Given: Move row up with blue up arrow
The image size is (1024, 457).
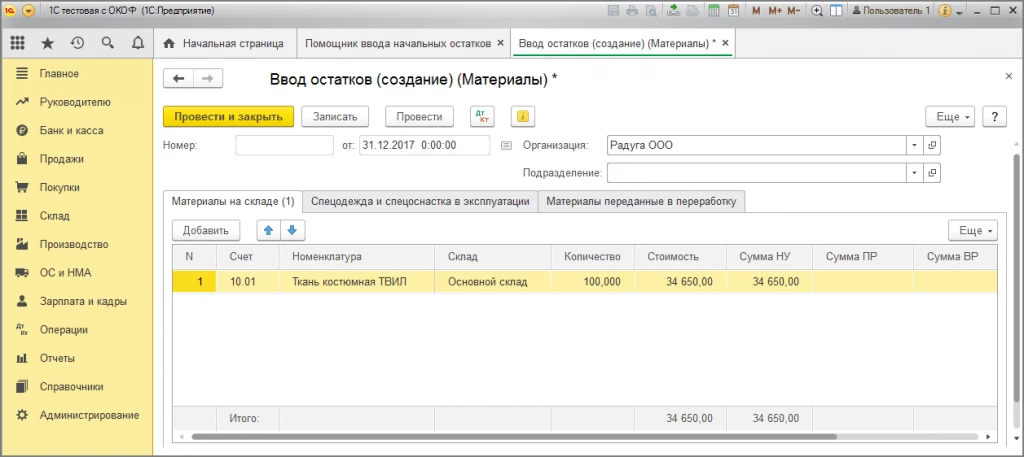Looking at the screenshot, I should click(x=268, y=230).
